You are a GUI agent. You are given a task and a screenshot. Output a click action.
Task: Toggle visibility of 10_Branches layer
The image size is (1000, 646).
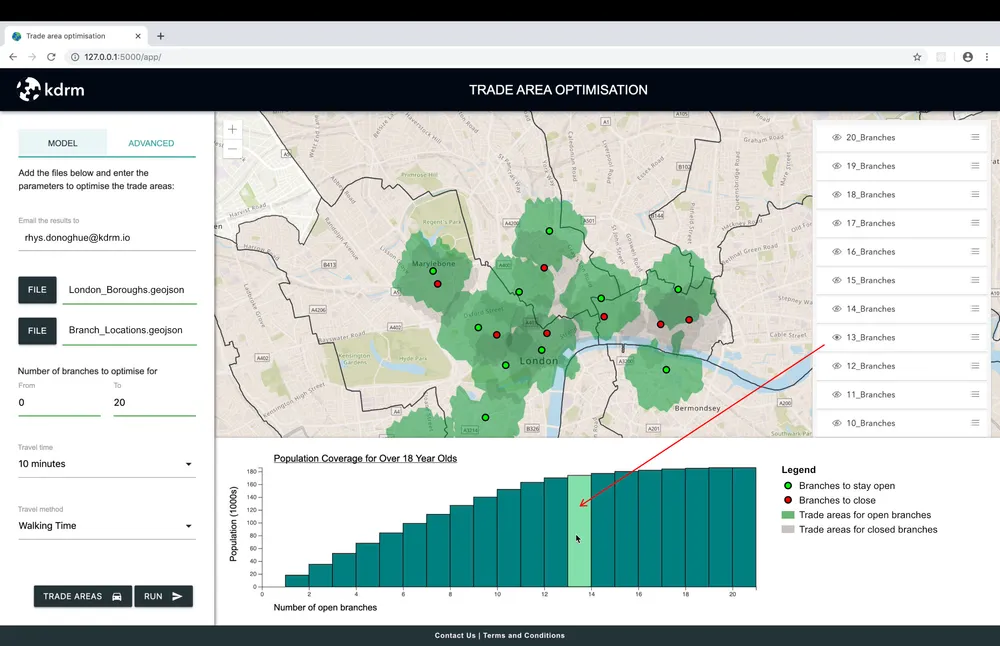pyautogui.click(x=837, y=424)
